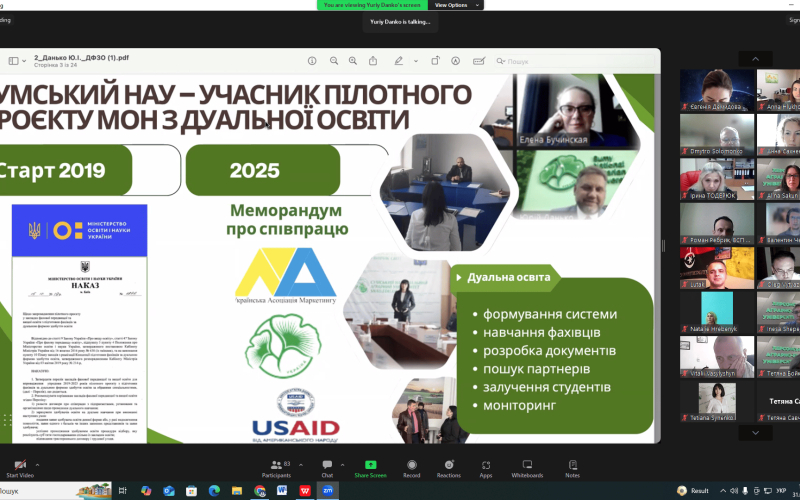Select Евгенія Демидова video thumbnail
The image size is (800, 500).
click(x=717, y=90)
